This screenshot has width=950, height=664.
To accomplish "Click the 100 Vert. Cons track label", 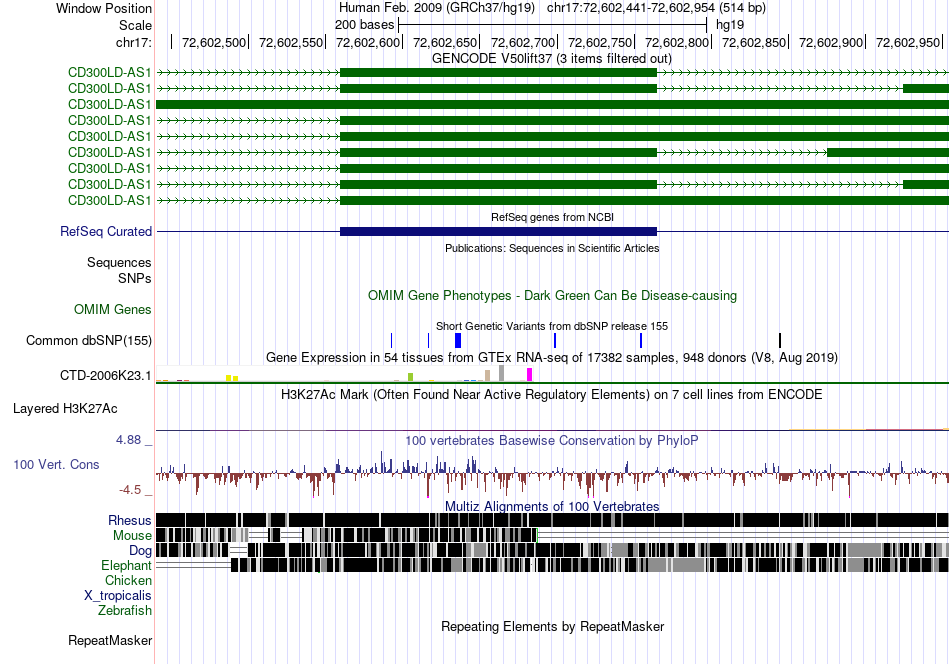I will point(56,465).
